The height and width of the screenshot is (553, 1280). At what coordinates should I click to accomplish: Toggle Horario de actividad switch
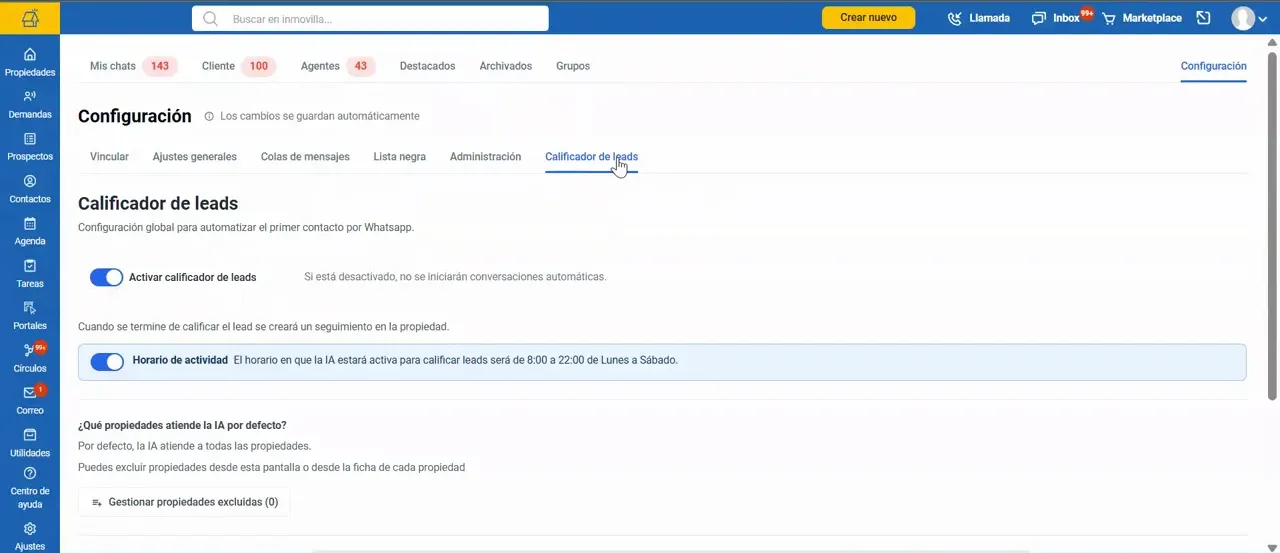(x=106, y=361)
